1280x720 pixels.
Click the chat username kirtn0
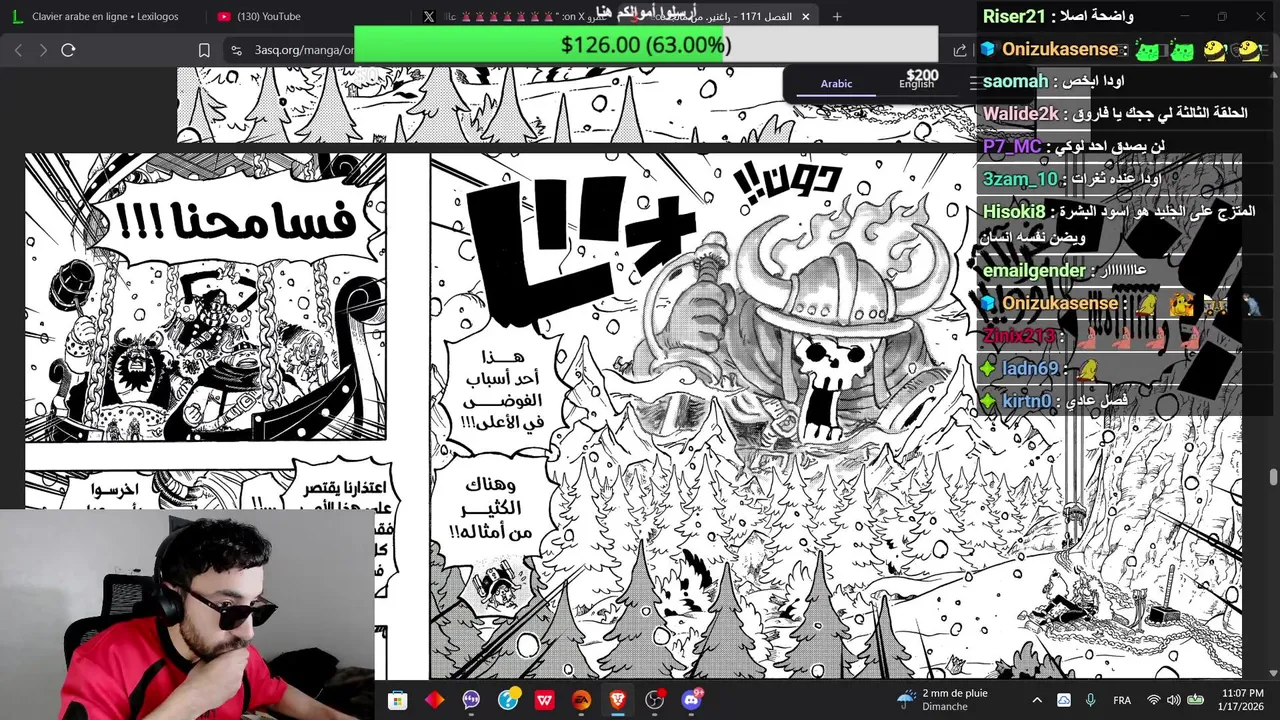1027,401
